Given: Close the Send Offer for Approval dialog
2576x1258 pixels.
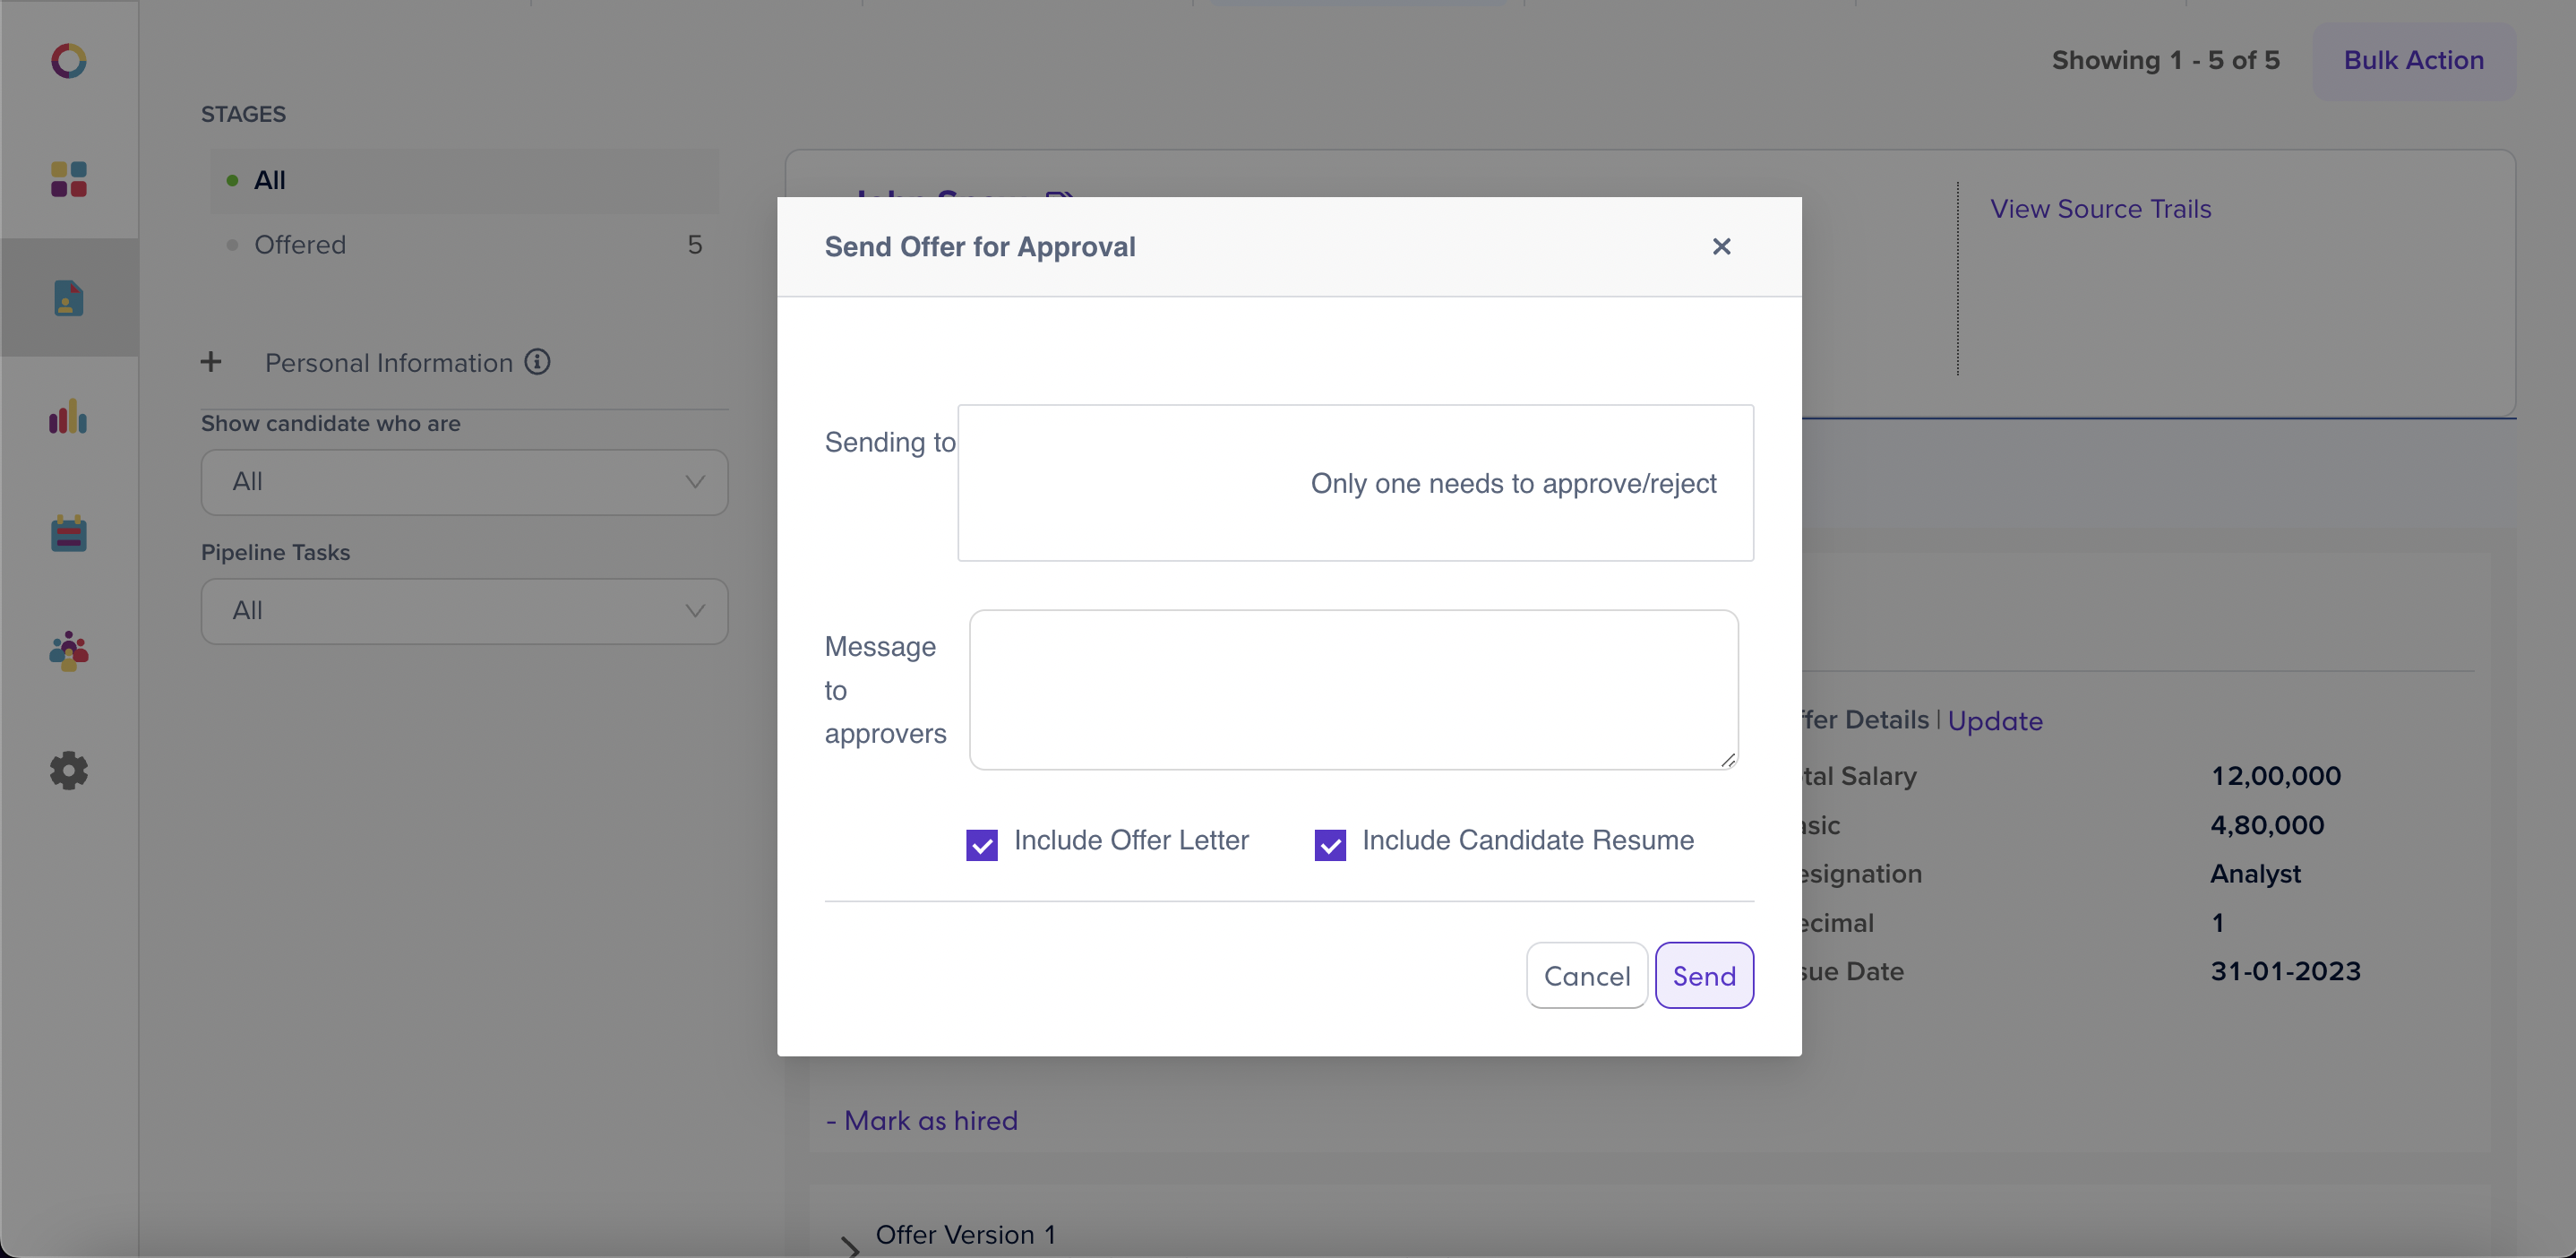Looking at the screenshot, I should [1721, 246].
